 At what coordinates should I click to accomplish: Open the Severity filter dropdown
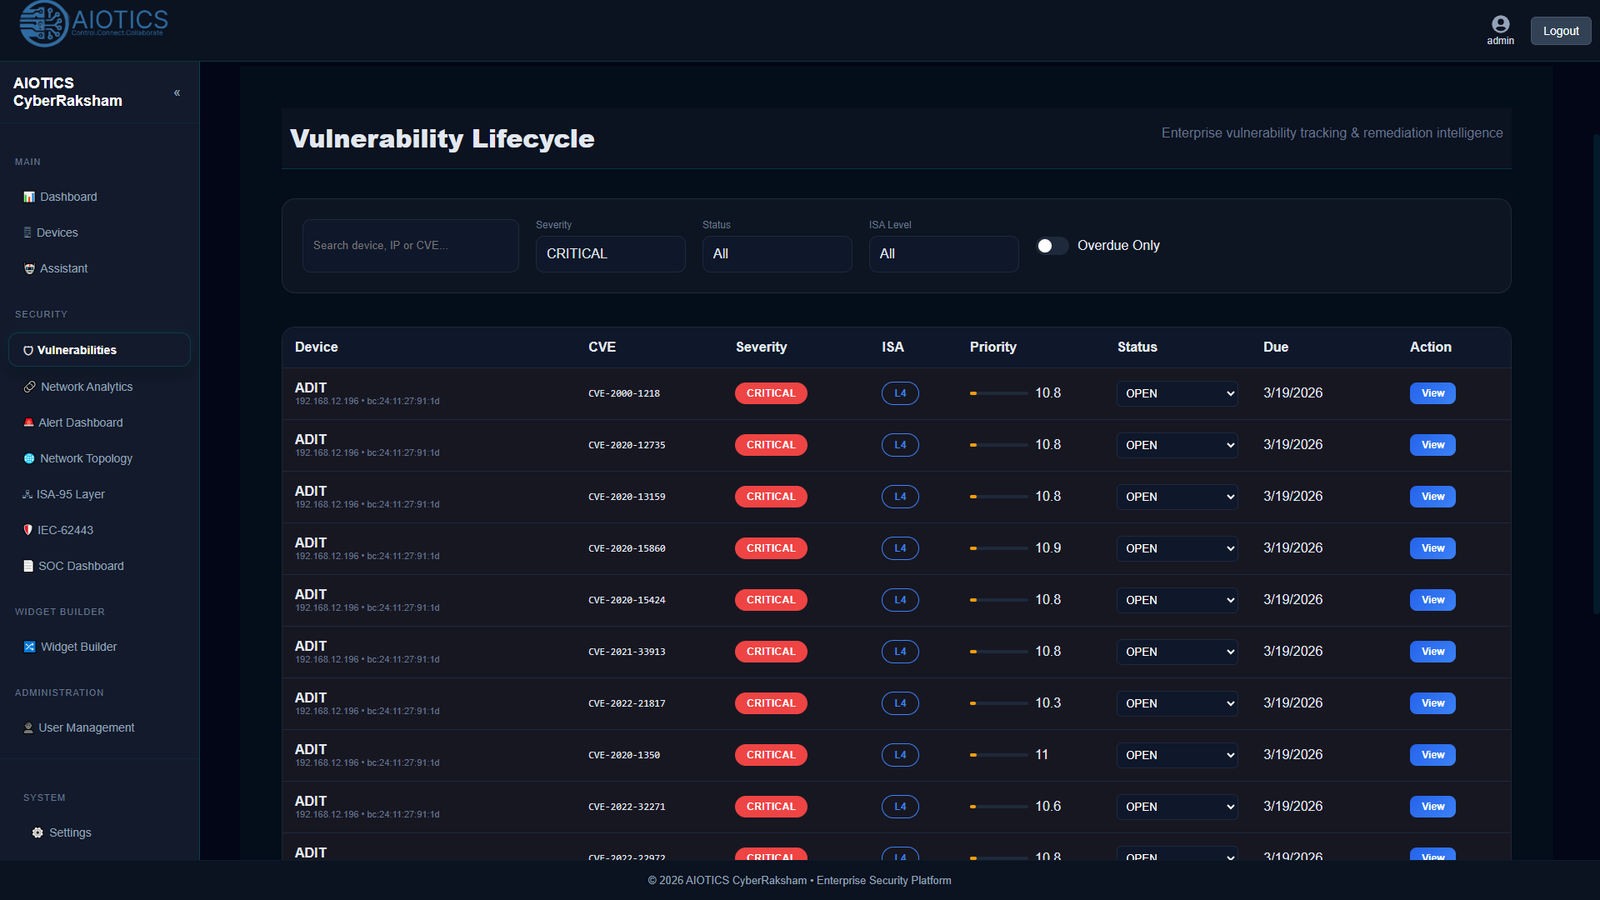pyautogui.click(x=610, y=254)
